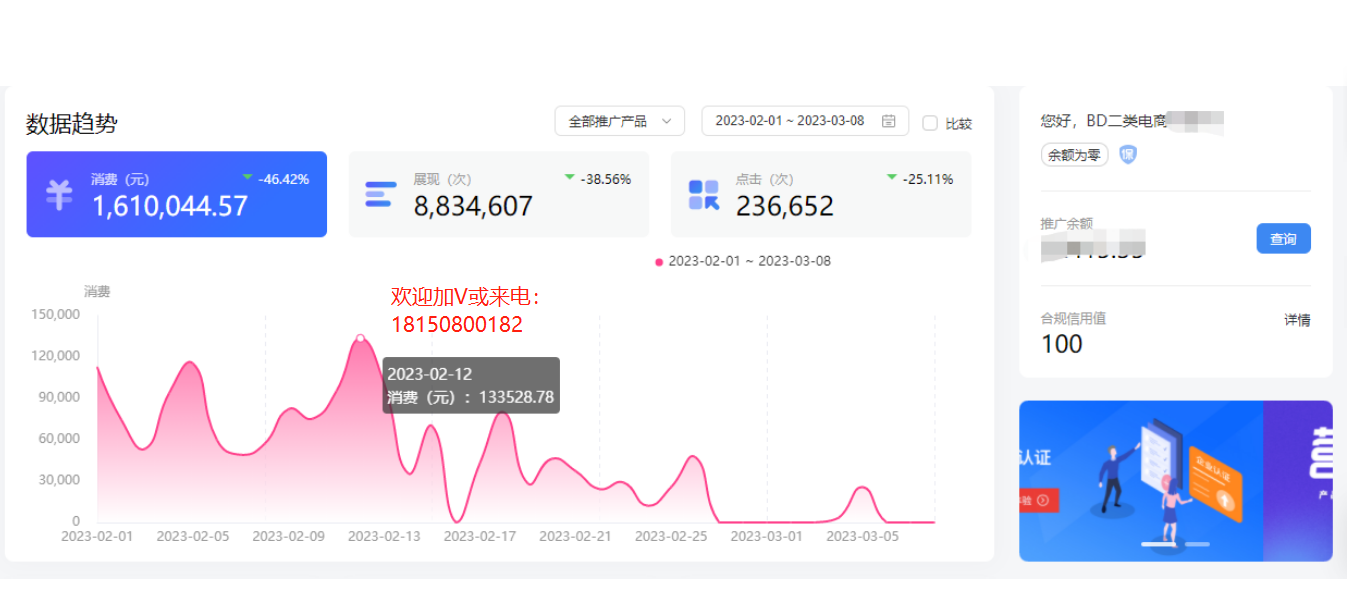Toggle the pink legend dot for the date series

tap(659, 262)
